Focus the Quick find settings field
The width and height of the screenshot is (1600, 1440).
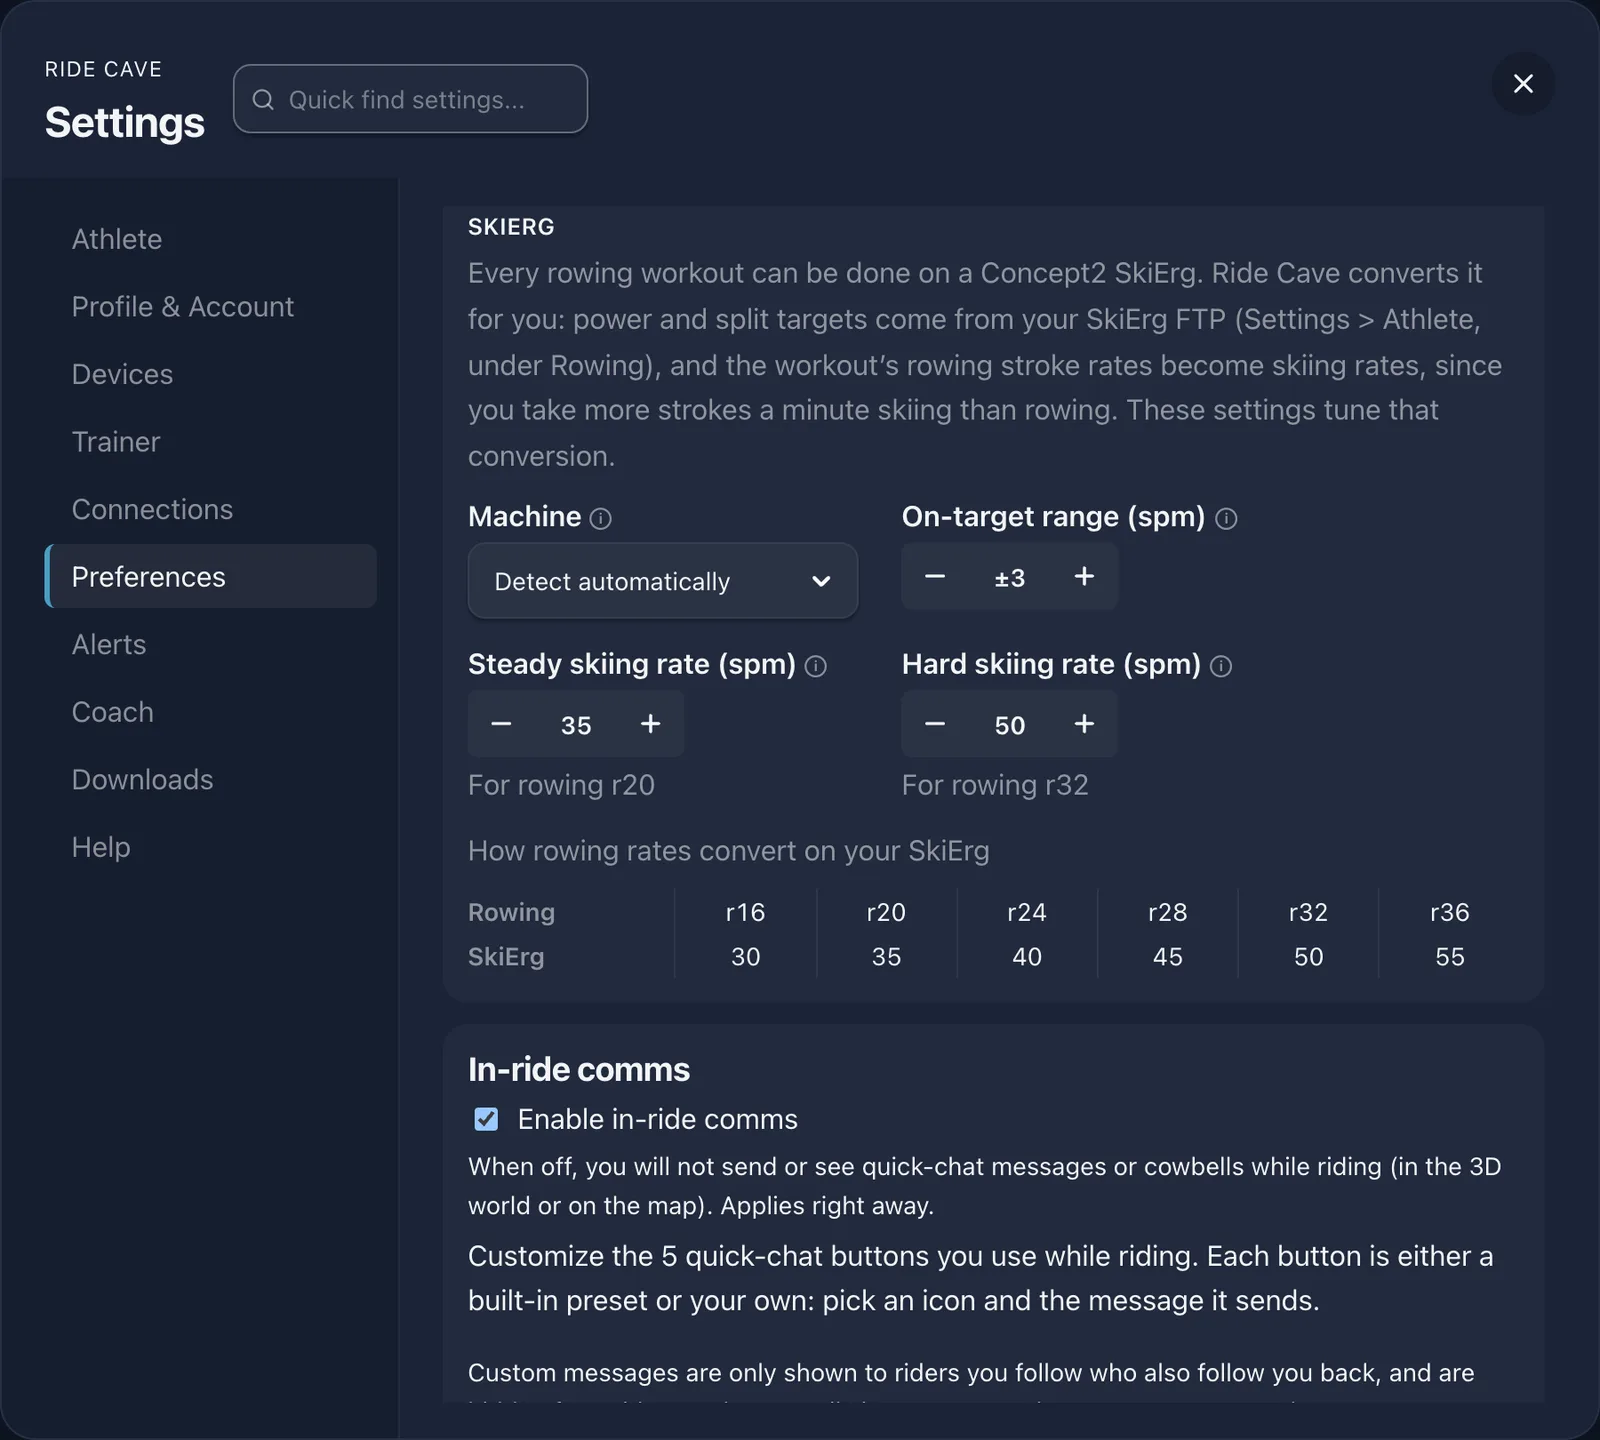[x=410, y=99]
